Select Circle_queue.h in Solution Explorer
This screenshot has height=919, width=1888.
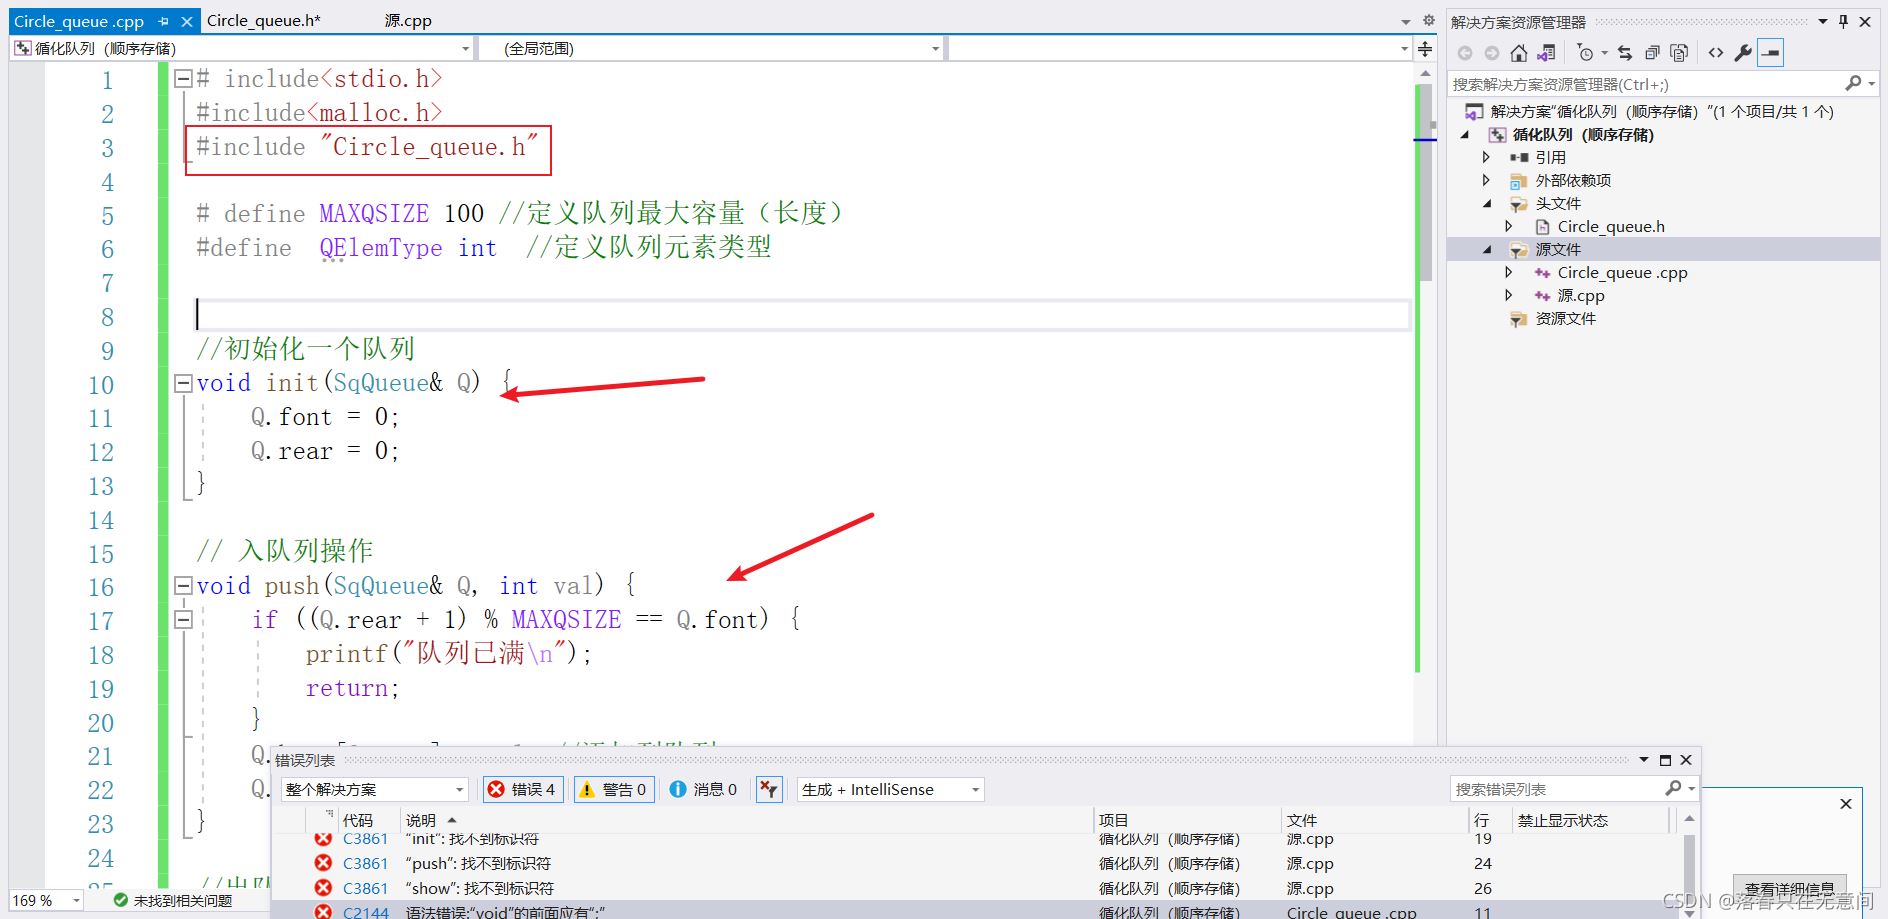[x=1611, y=227]
